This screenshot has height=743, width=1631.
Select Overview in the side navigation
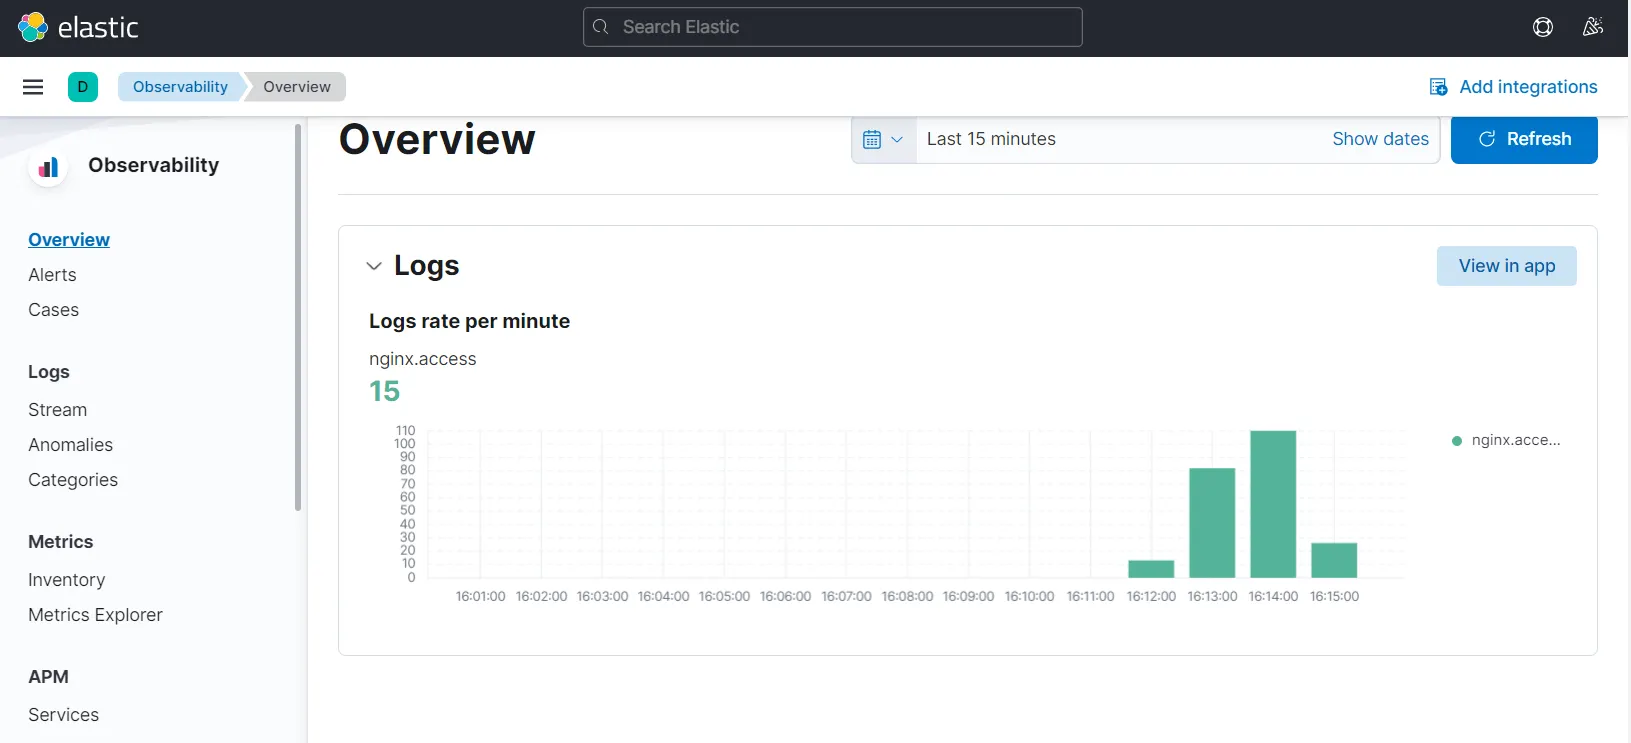pyautogui.click(x=69, y=240)
